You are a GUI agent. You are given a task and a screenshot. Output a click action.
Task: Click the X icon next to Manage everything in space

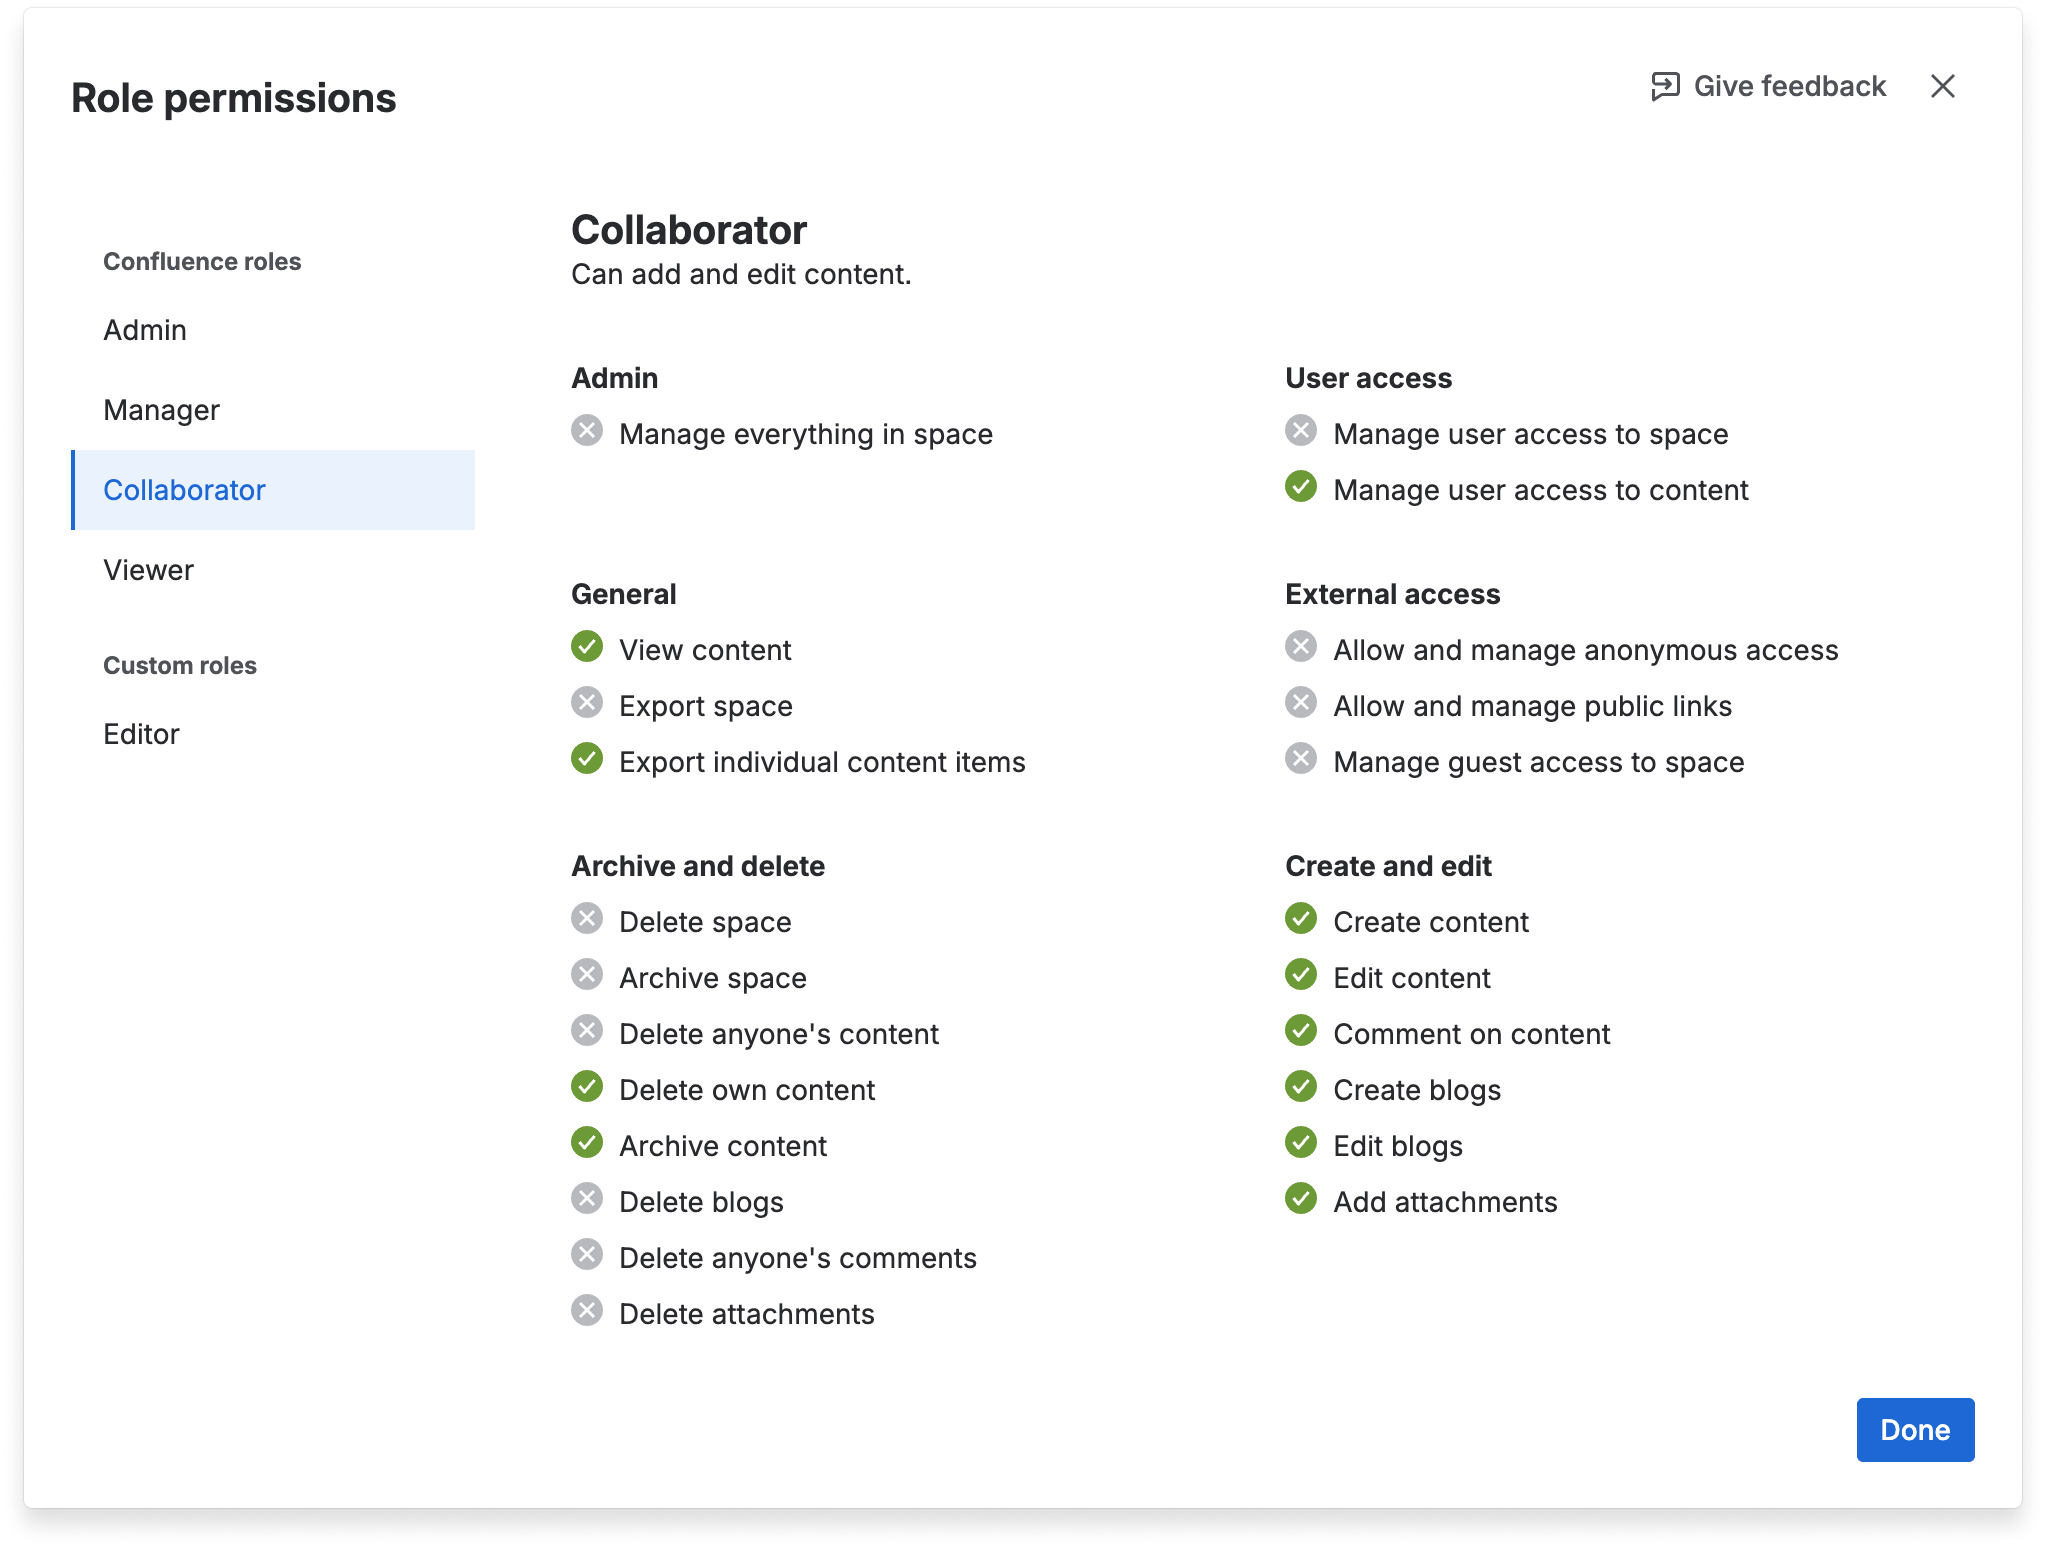587,431
